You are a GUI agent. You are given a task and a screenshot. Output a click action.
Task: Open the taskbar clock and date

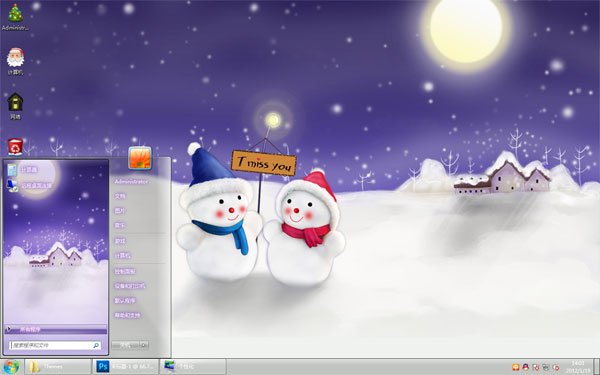[578, 367]
